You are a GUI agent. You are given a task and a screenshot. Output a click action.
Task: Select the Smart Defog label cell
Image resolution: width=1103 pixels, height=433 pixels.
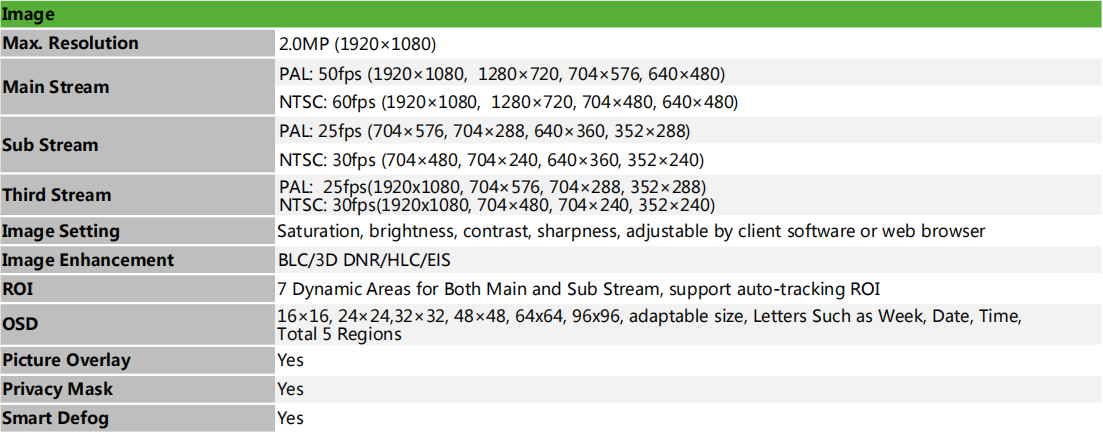pos(137,419)
